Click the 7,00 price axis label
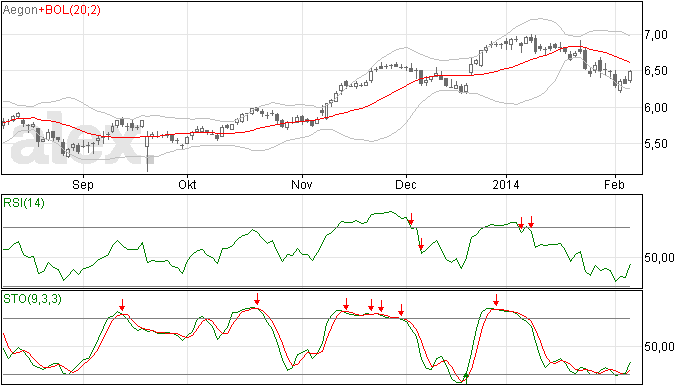690x387 pixels. tap(656, 35)
